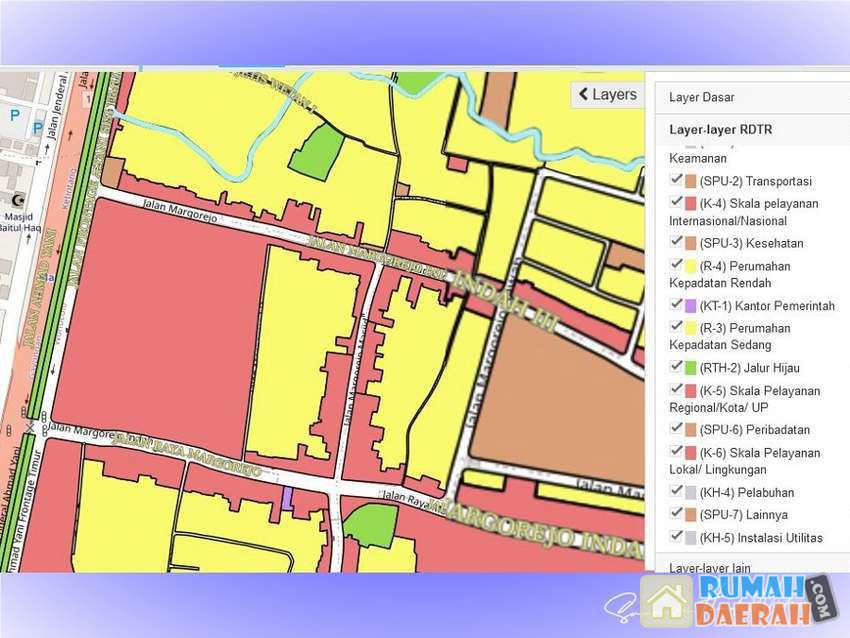Click the purple KT-1 legend color box

click(x=690, y=306)
